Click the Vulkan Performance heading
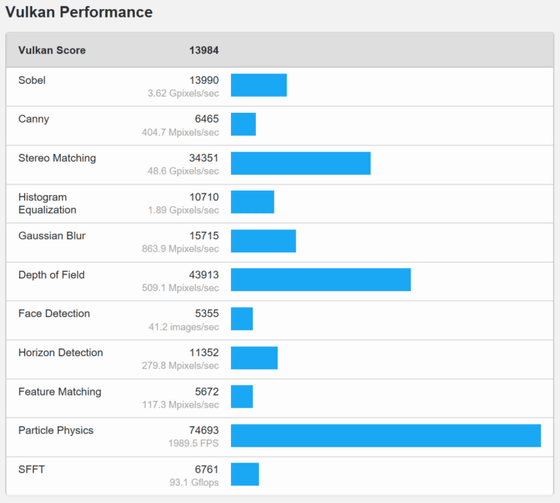560x503 pixels. 79,12
